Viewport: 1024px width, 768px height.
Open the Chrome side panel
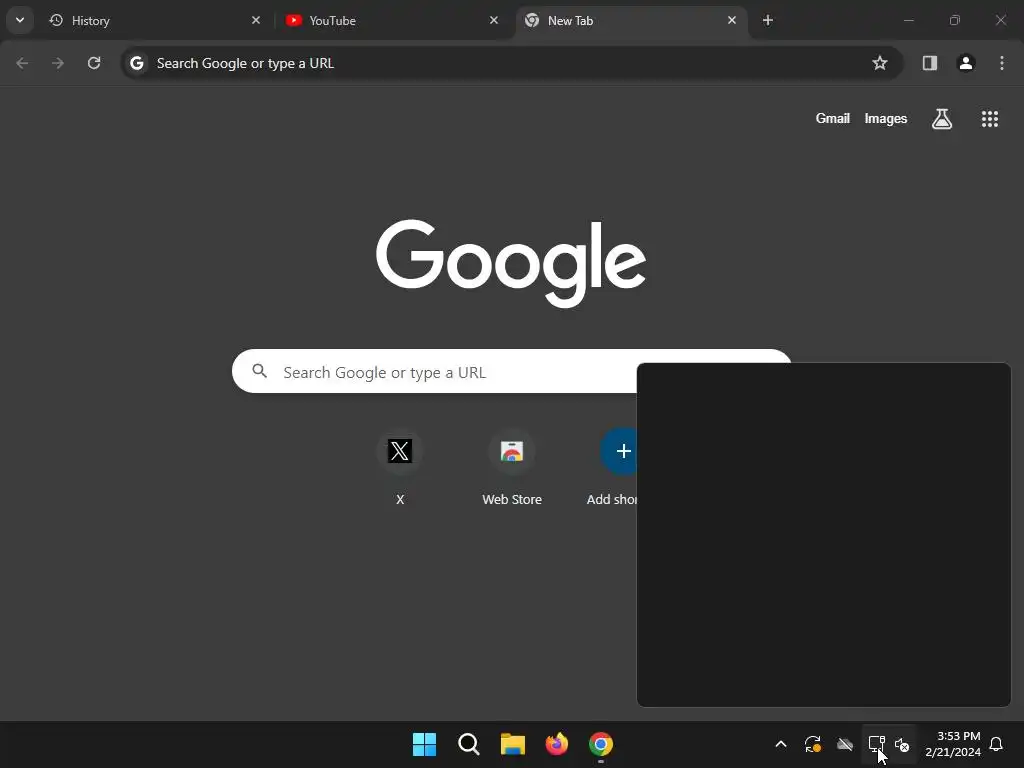pyautogui.click(x=930, y=63)
